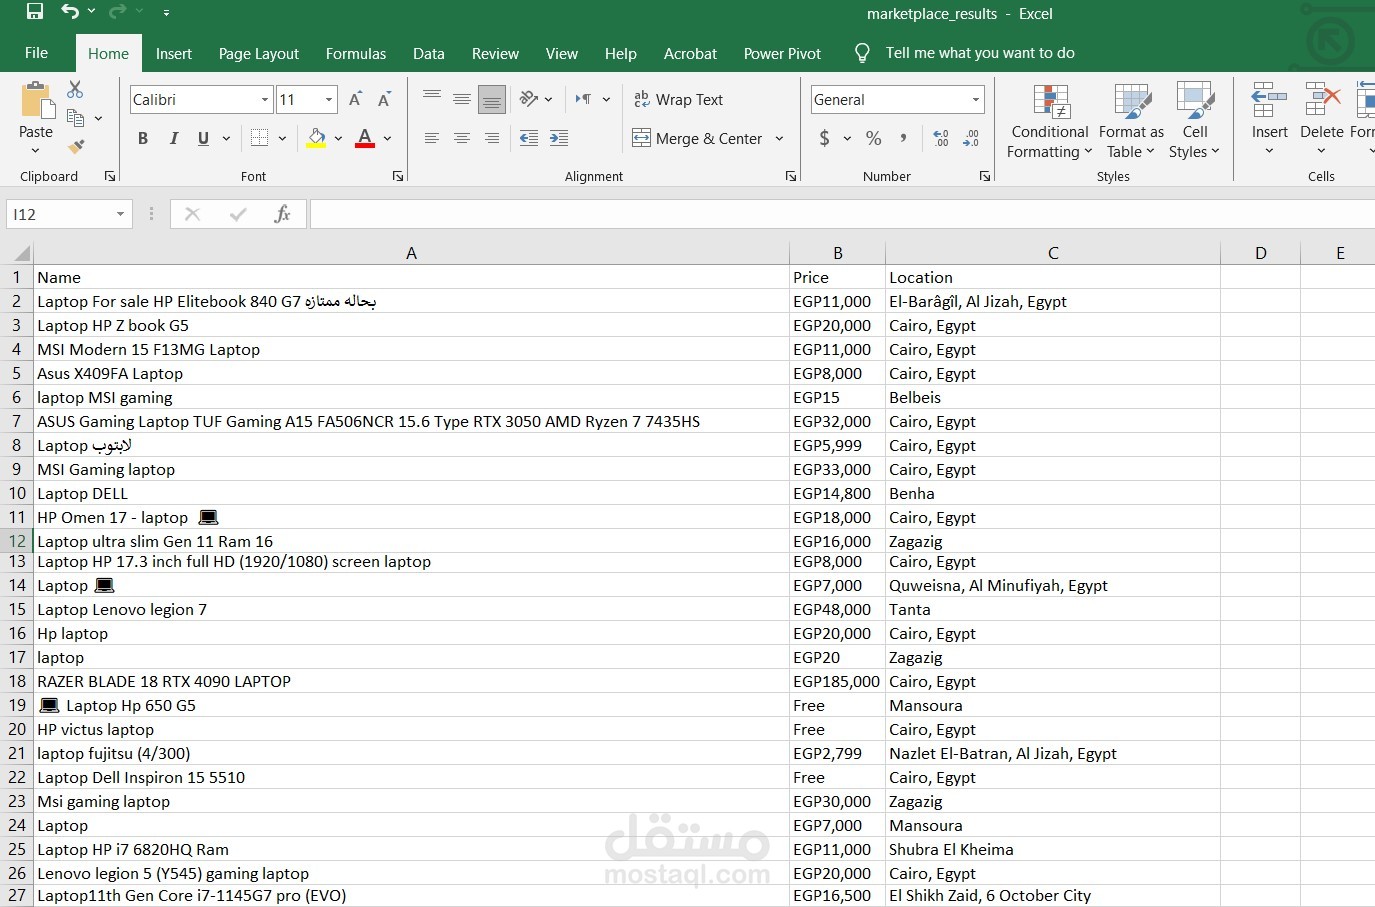Click the Quweisna, Al Minufiyah, Egypt cell
This screenshot has width=1375, height=907.
pyautogui.click(x=1053, y=585)
